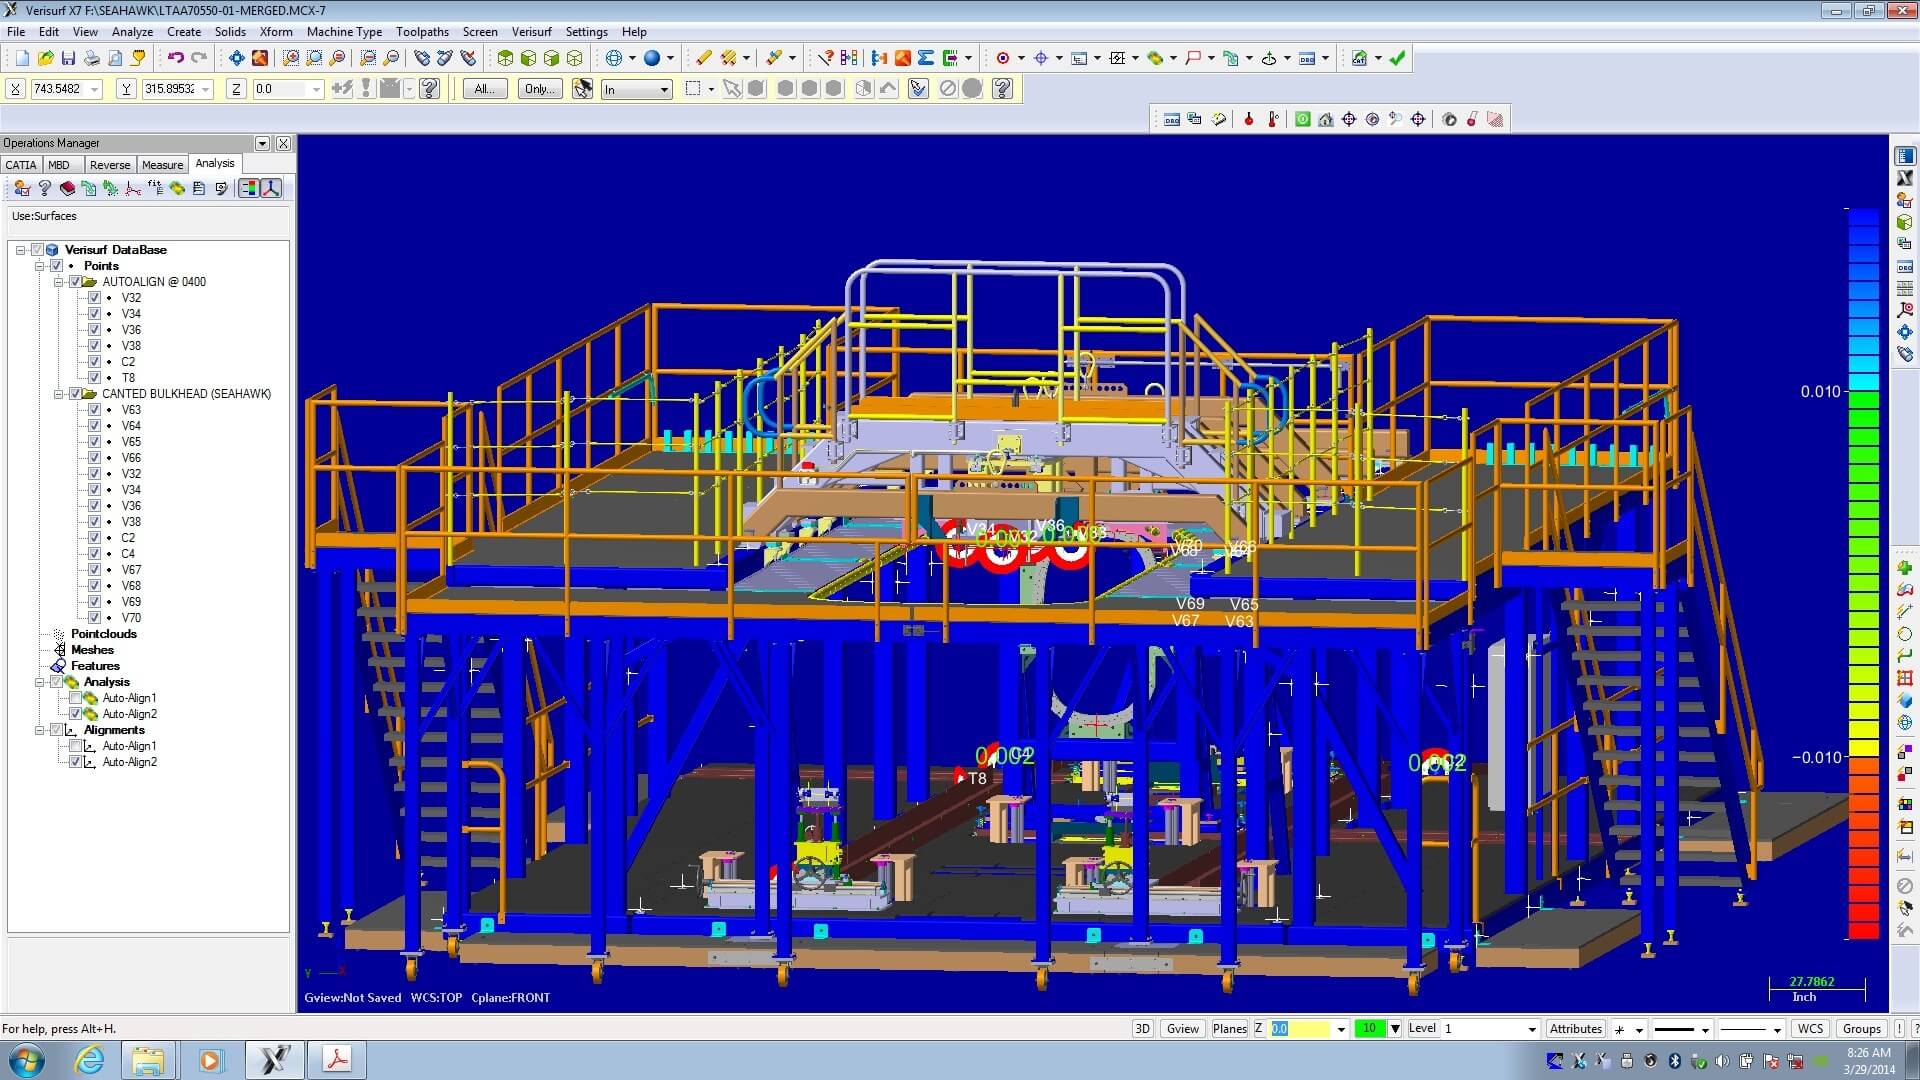Screen dimensions: 1920x1080
Task: Check the Auto-Align1 checkbox under Analysis
Action: pyautogui.click(x=75, y=698)
